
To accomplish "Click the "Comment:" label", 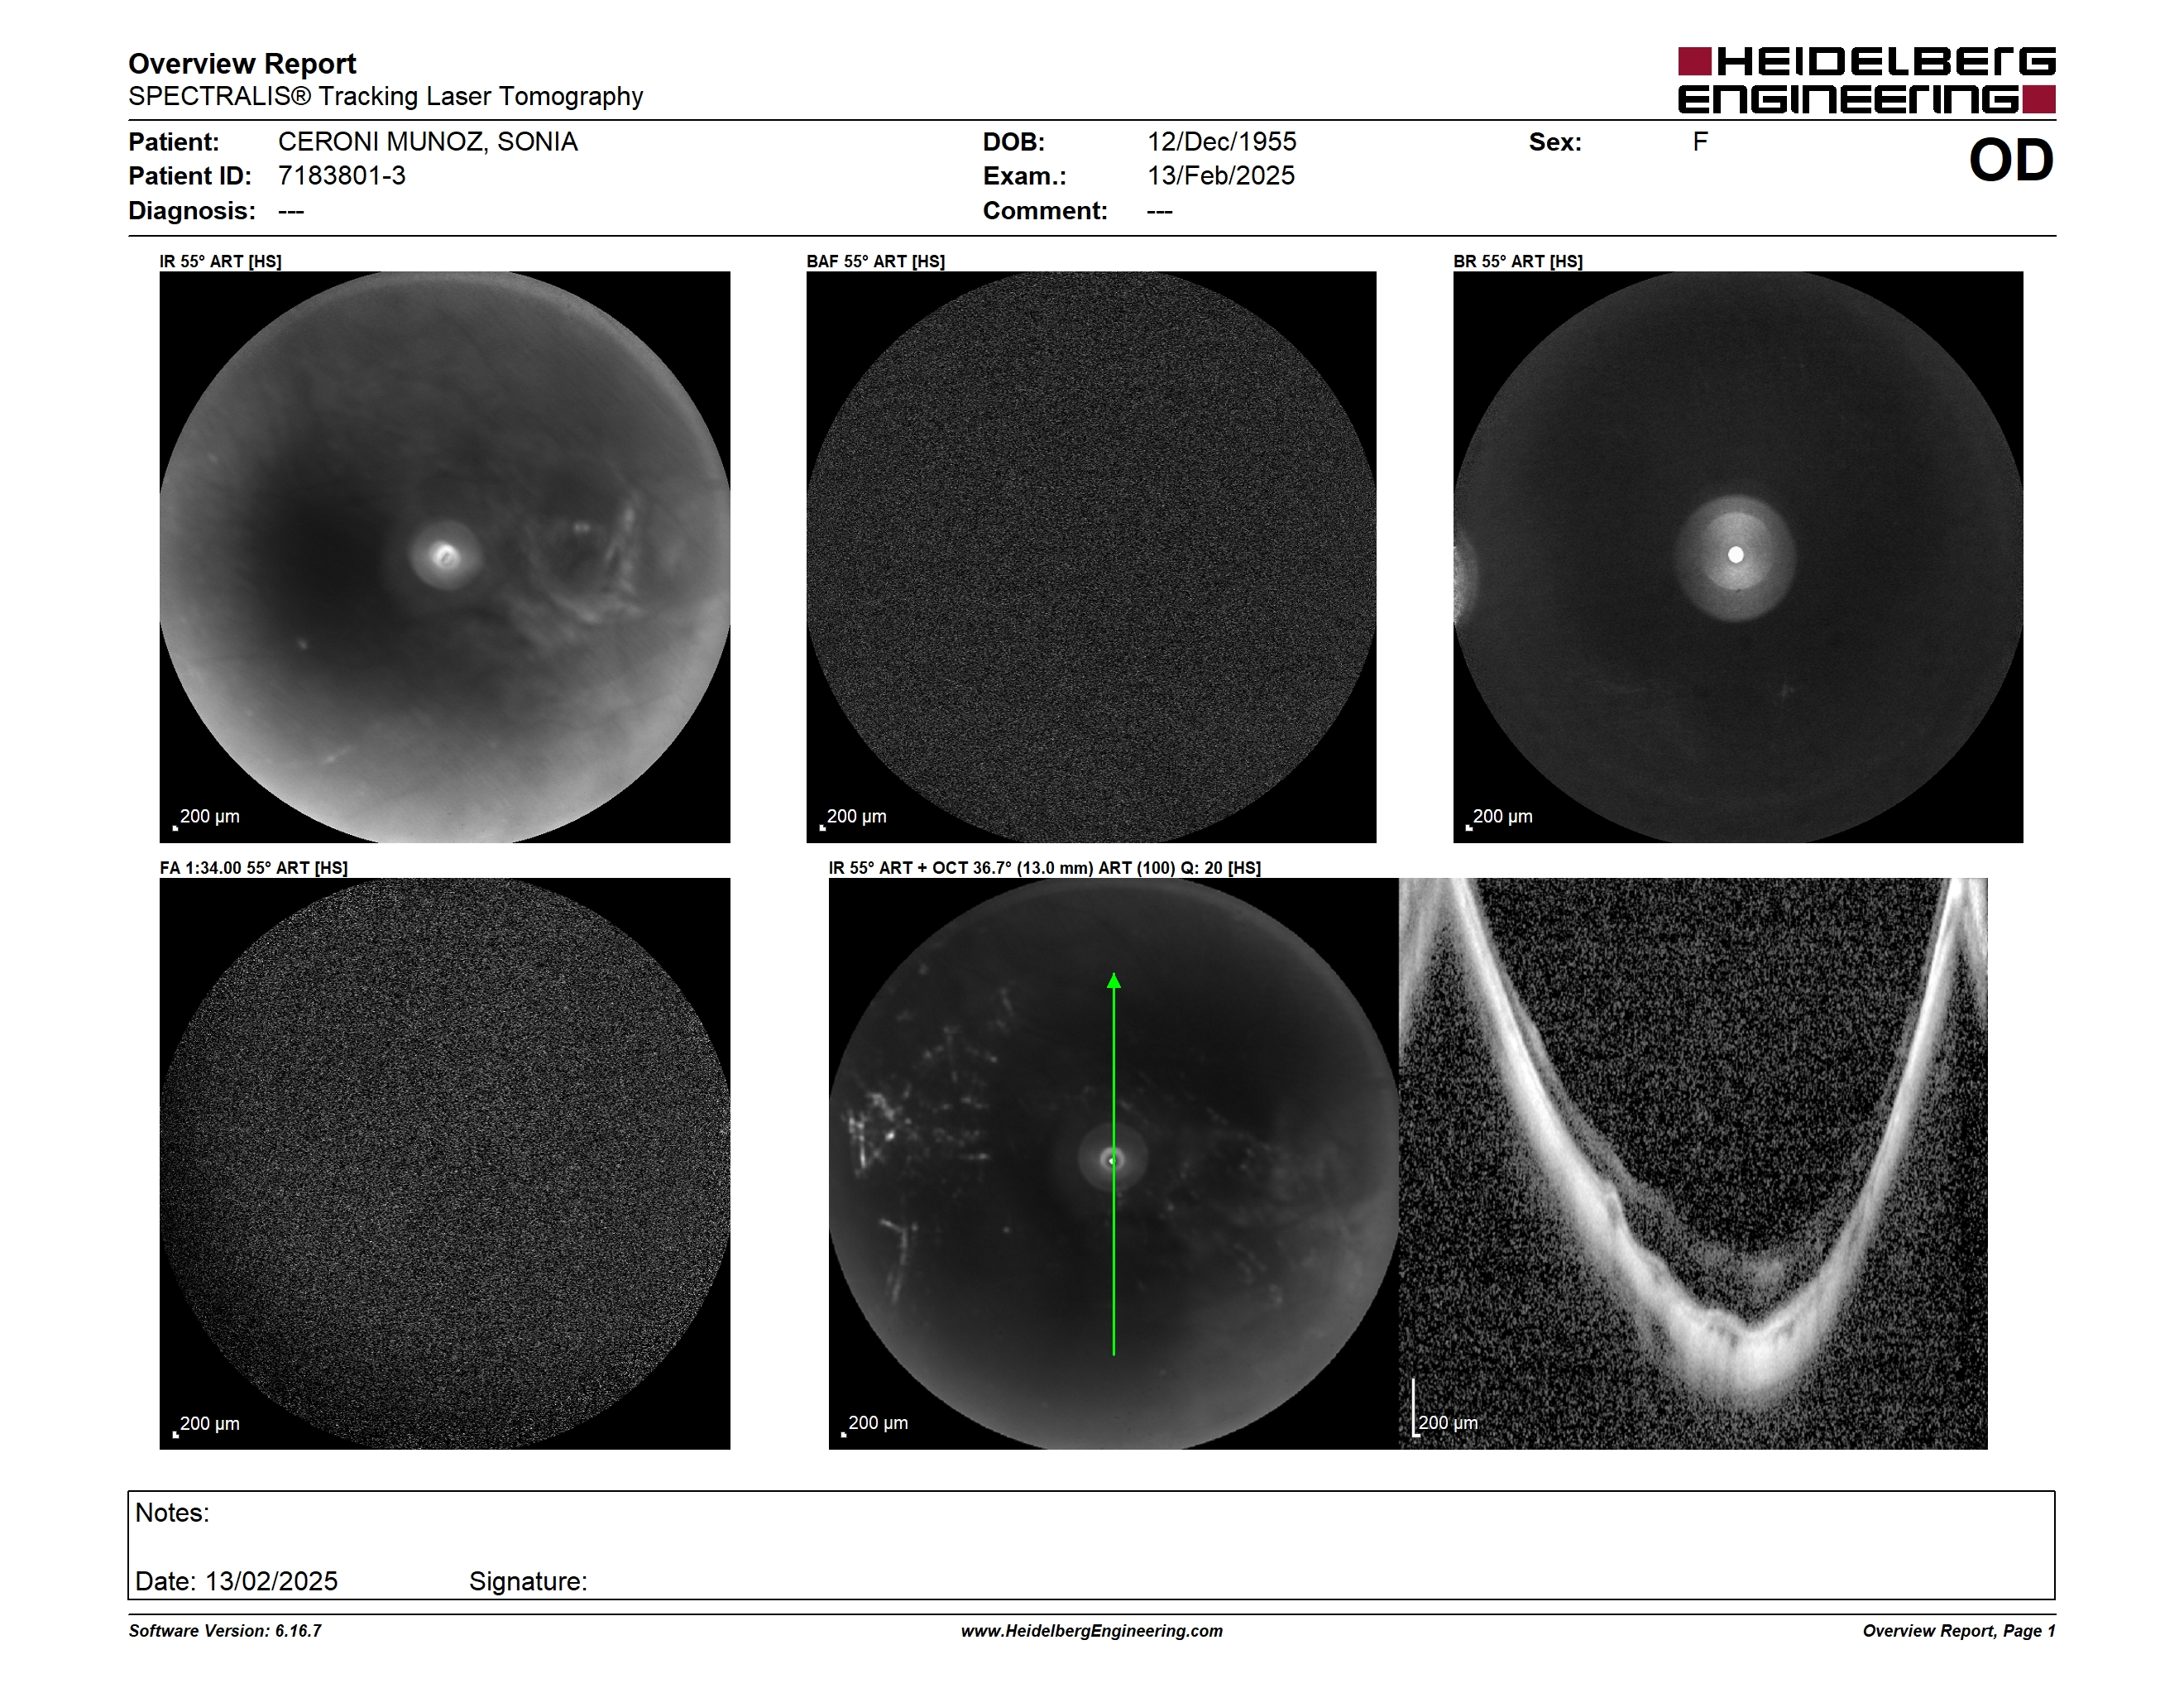I will 1045,211.
